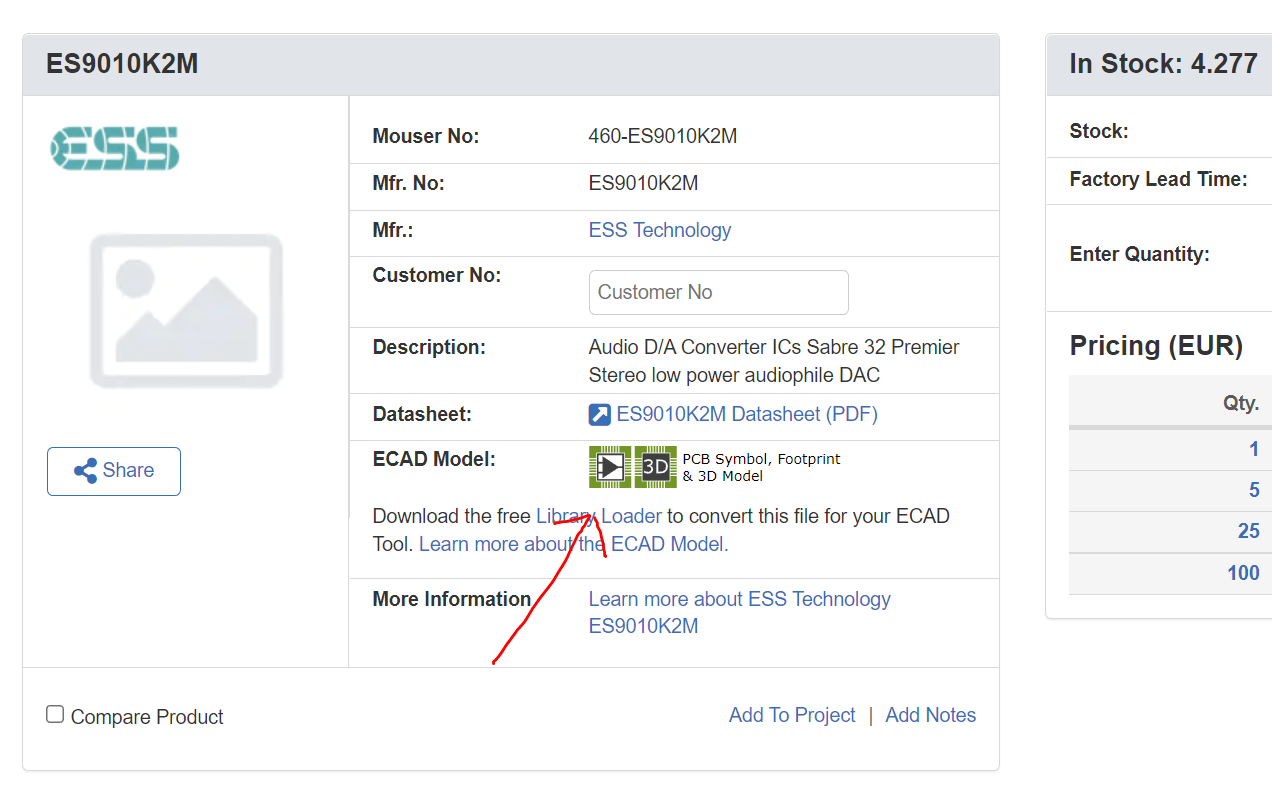Click the ESS manufacturer logo

(115, 148)
